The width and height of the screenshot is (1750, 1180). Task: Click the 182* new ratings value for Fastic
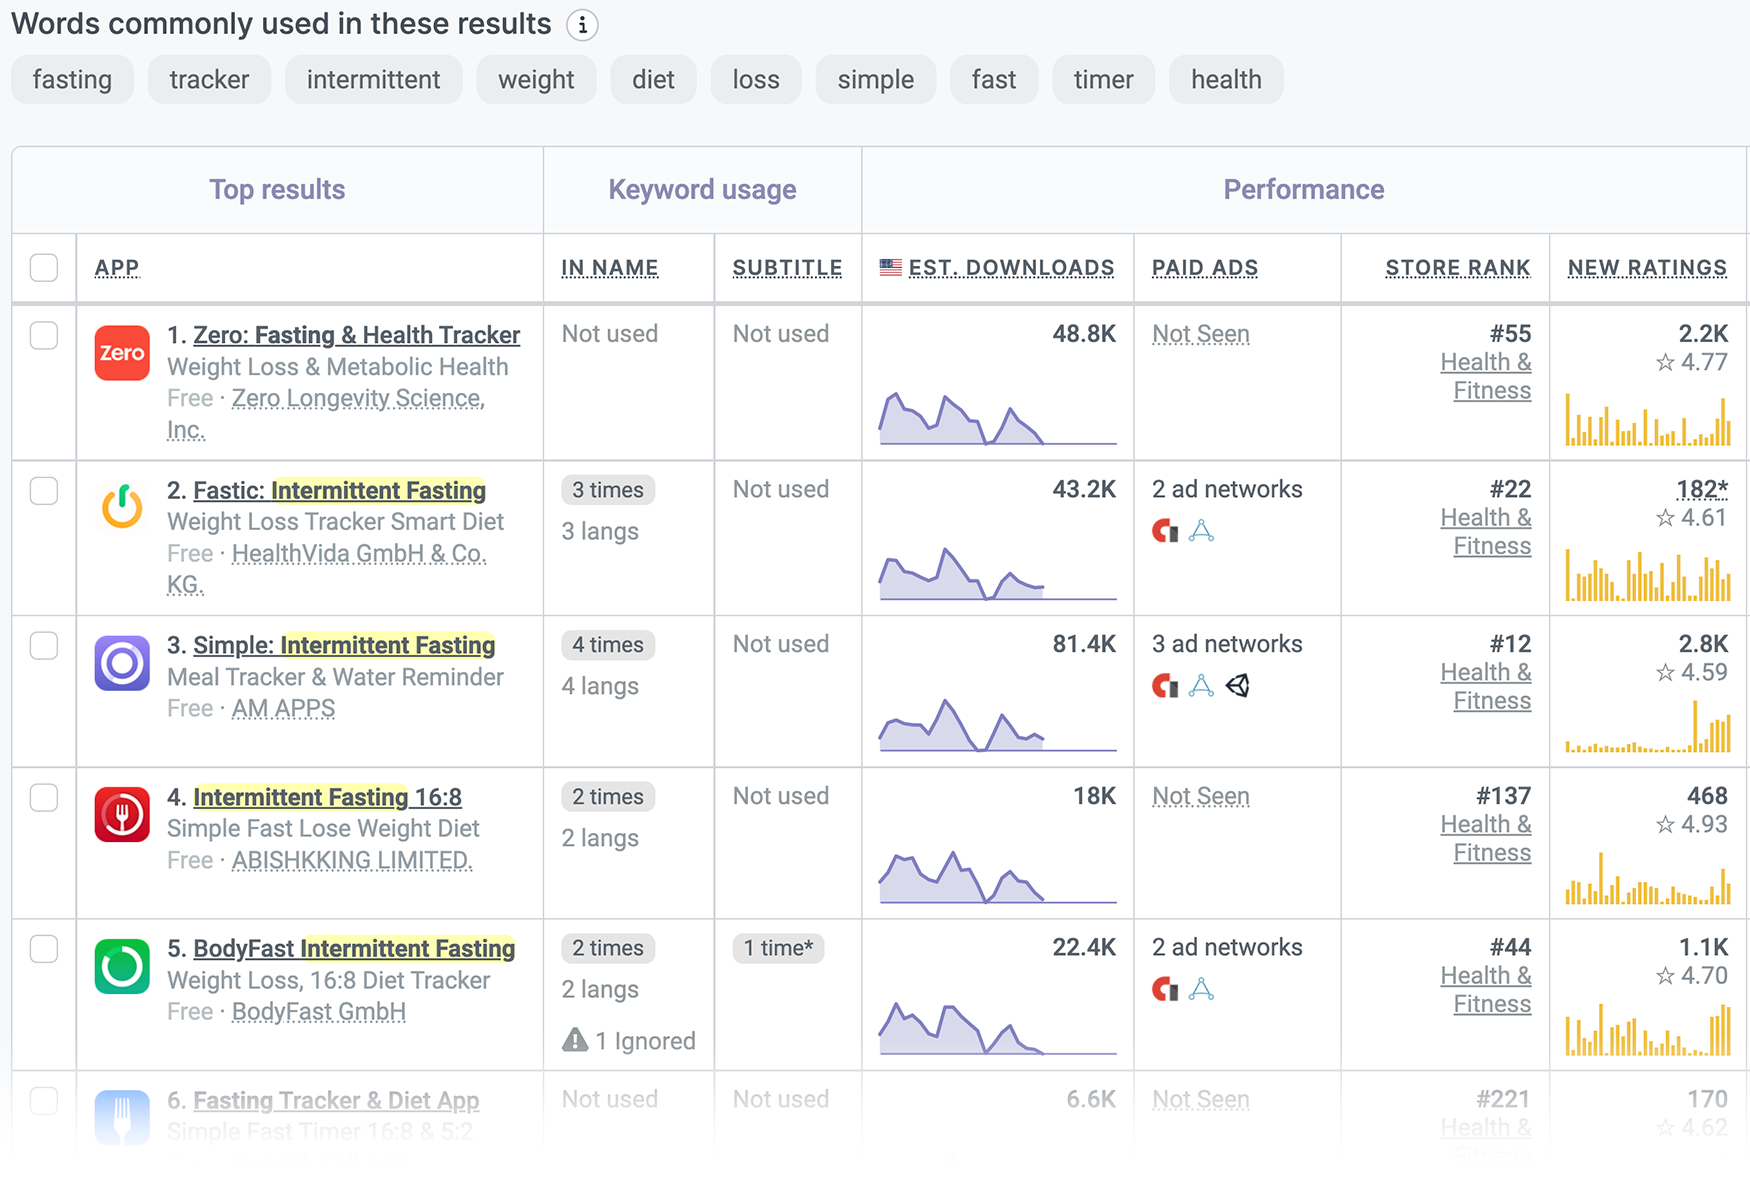click(1702, 489)
